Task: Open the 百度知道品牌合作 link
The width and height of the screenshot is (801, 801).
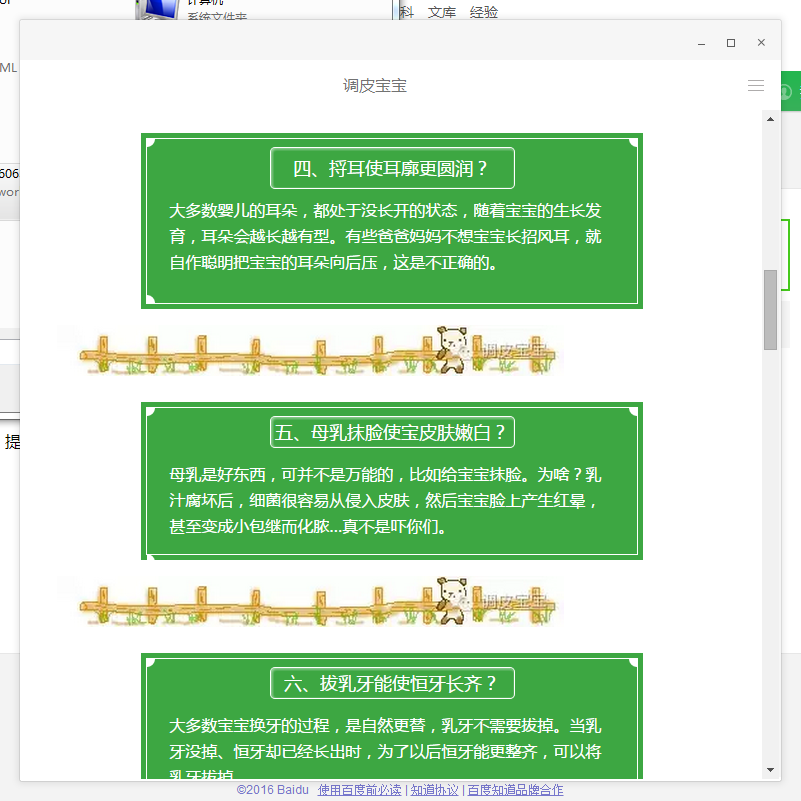Action: tap(515, 790)
